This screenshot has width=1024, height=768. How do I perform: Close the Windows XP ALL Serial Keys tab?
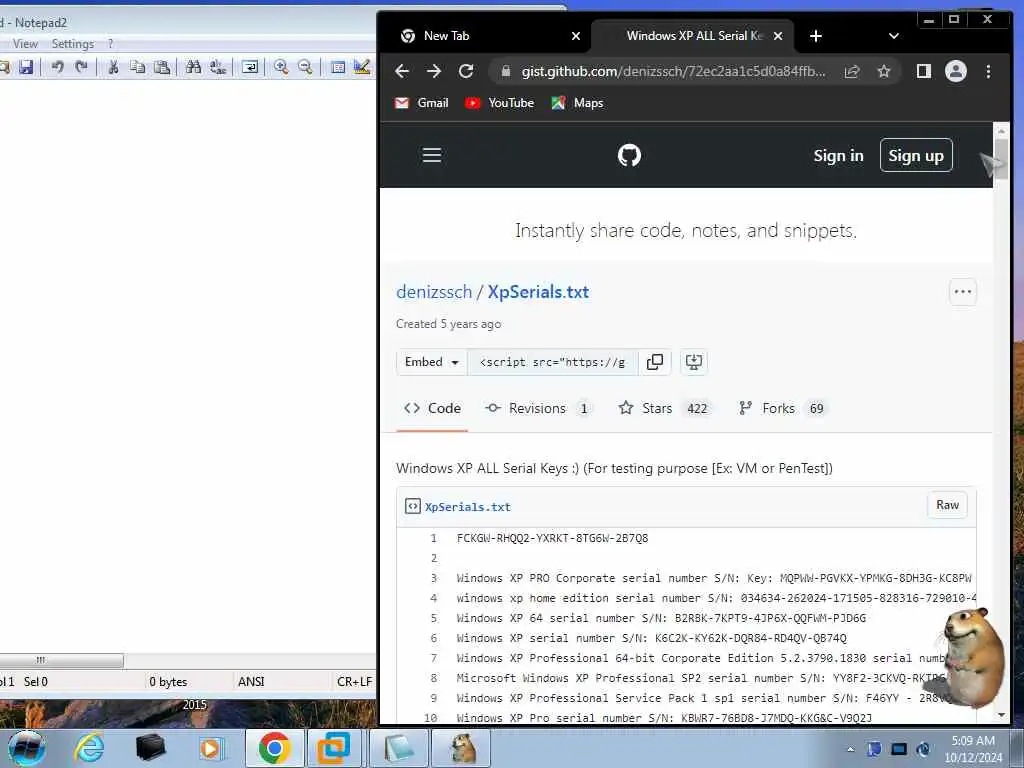778,36
